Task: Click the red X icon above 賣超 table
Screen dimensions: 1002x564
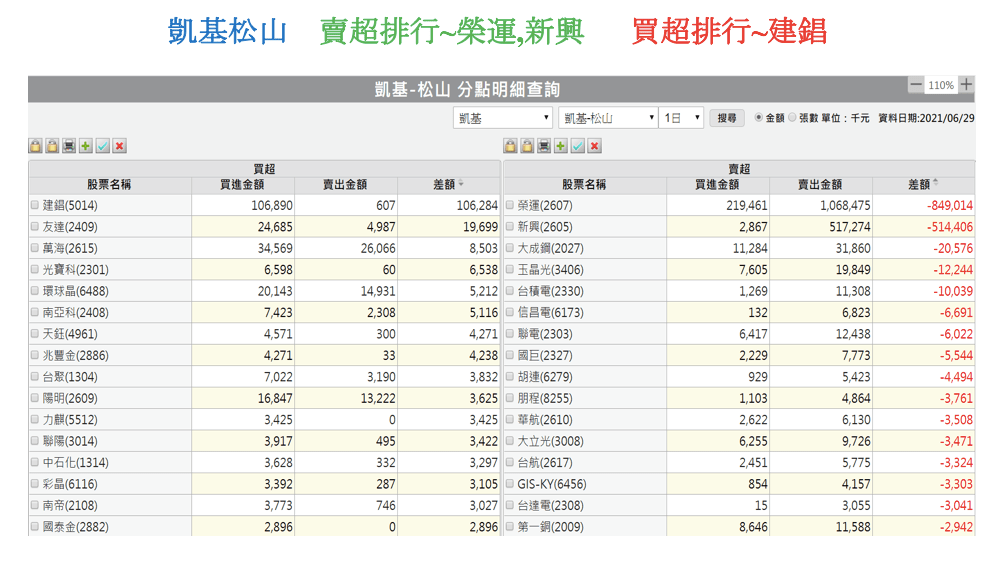Action: point(595,146)
